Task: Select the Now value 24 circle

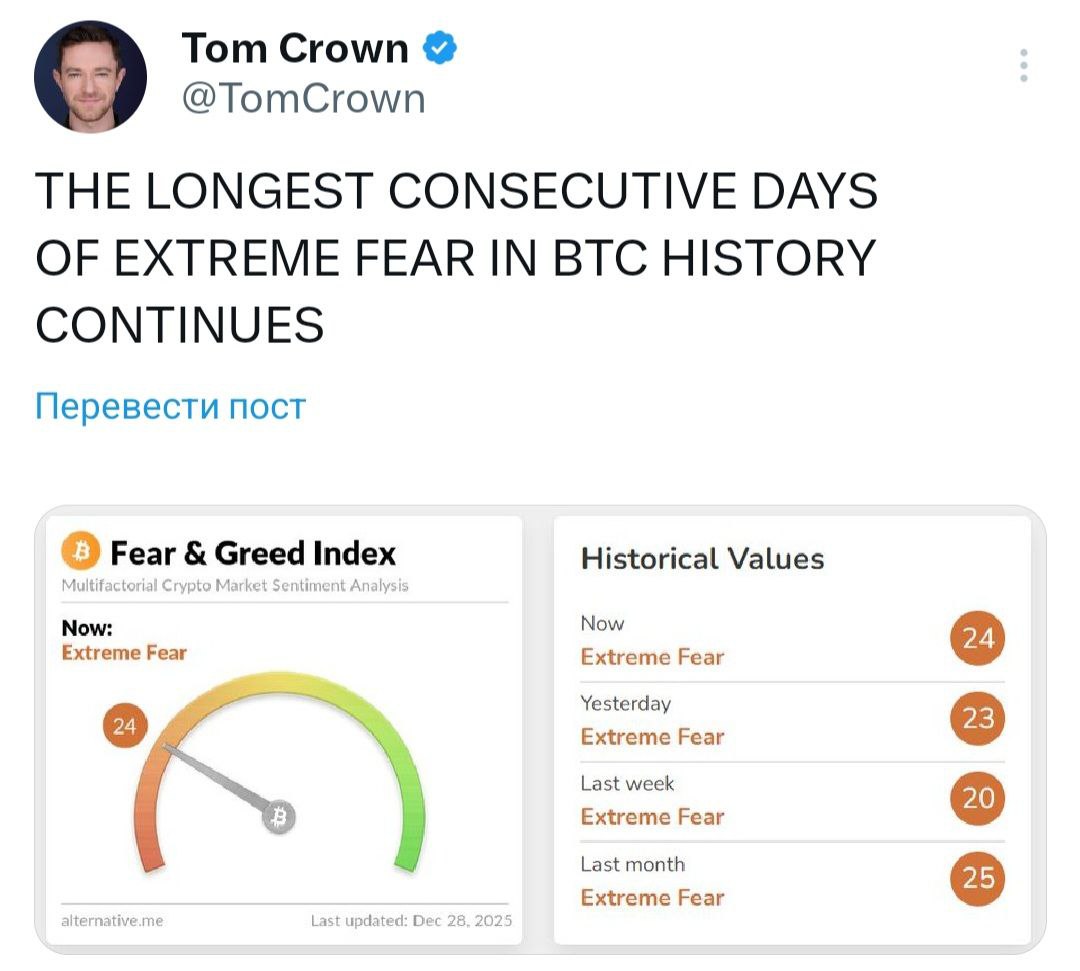Action: (x=977, y=638)
